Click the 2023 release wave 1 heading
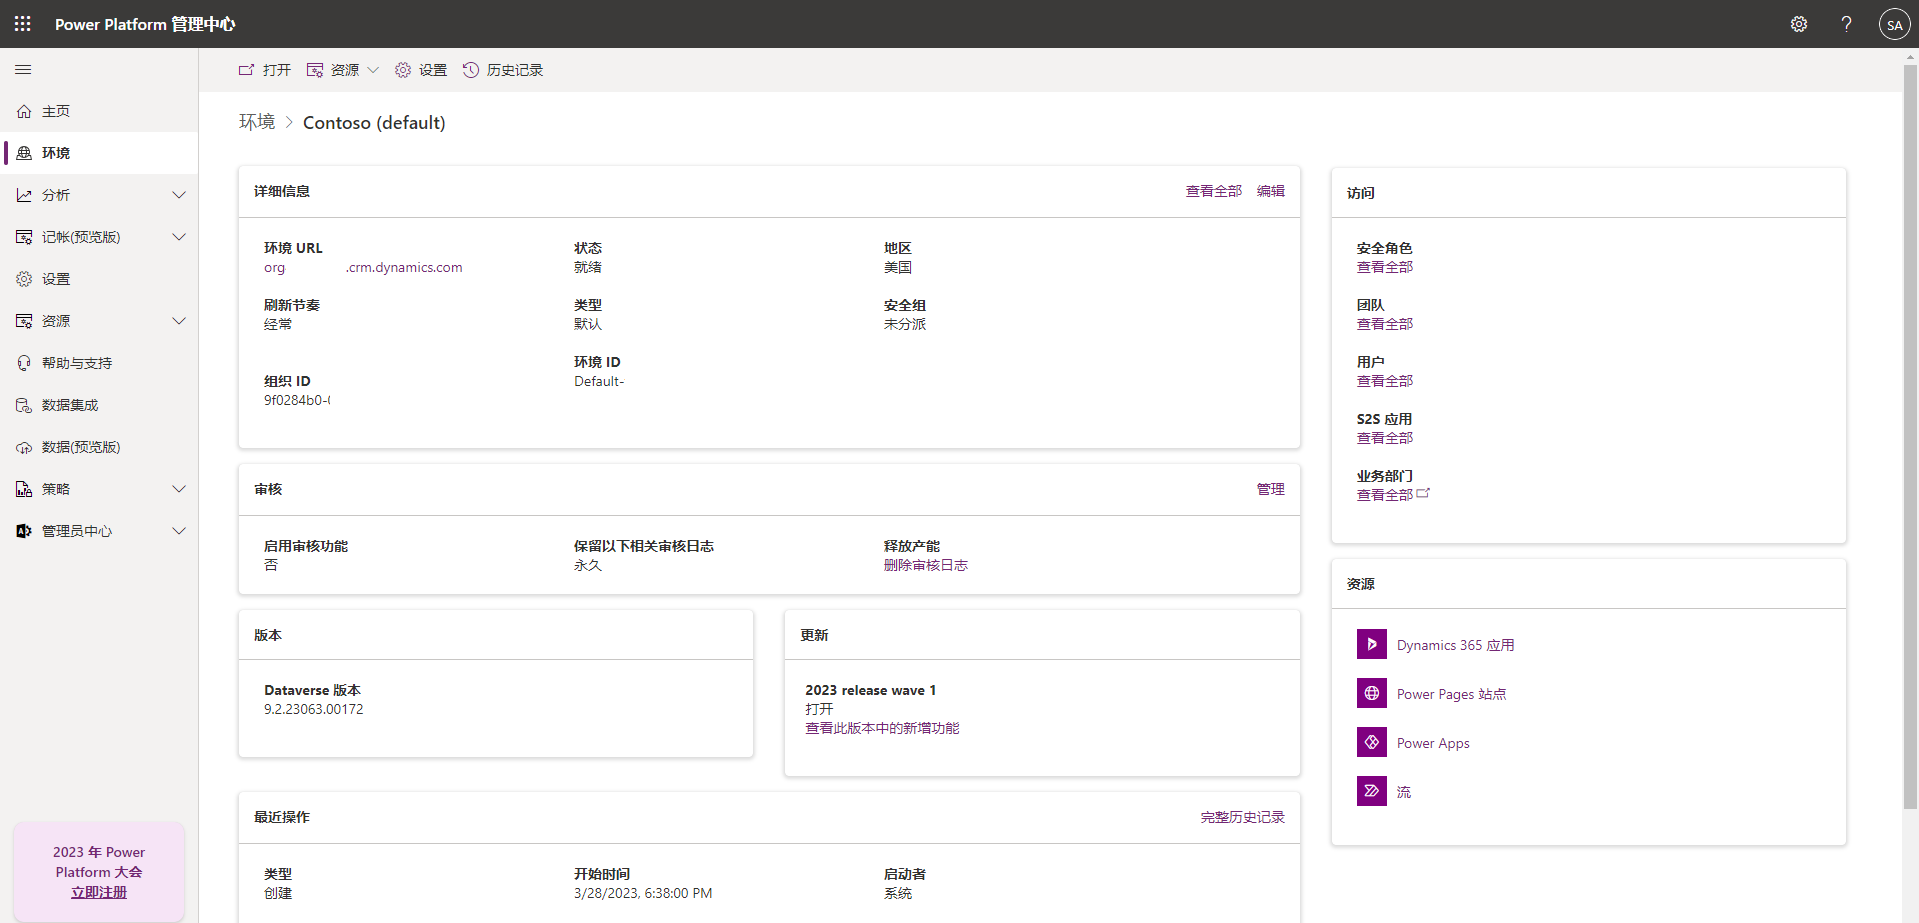This screenshot has width=1919, height=923. click(871, 690)
